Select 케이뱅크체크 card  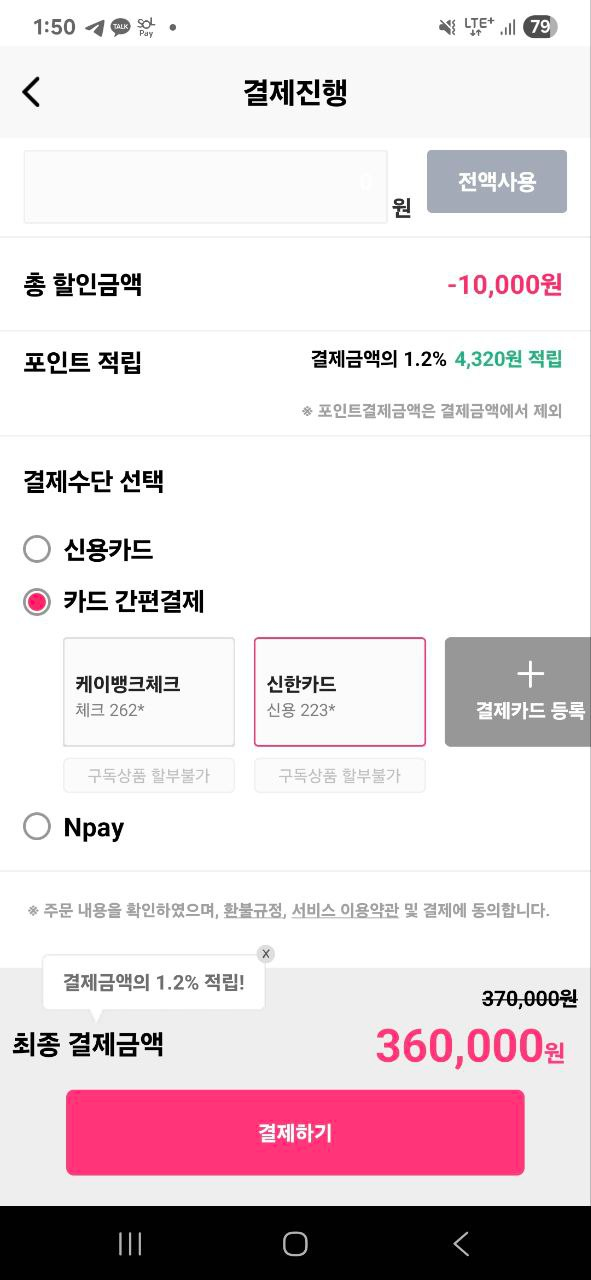click(149, 692)
